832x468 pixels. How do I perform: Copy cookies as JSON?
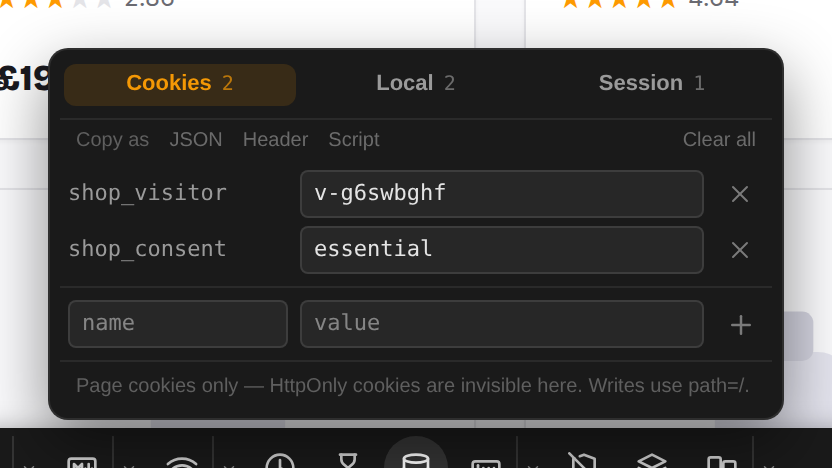tap(196, 140)
